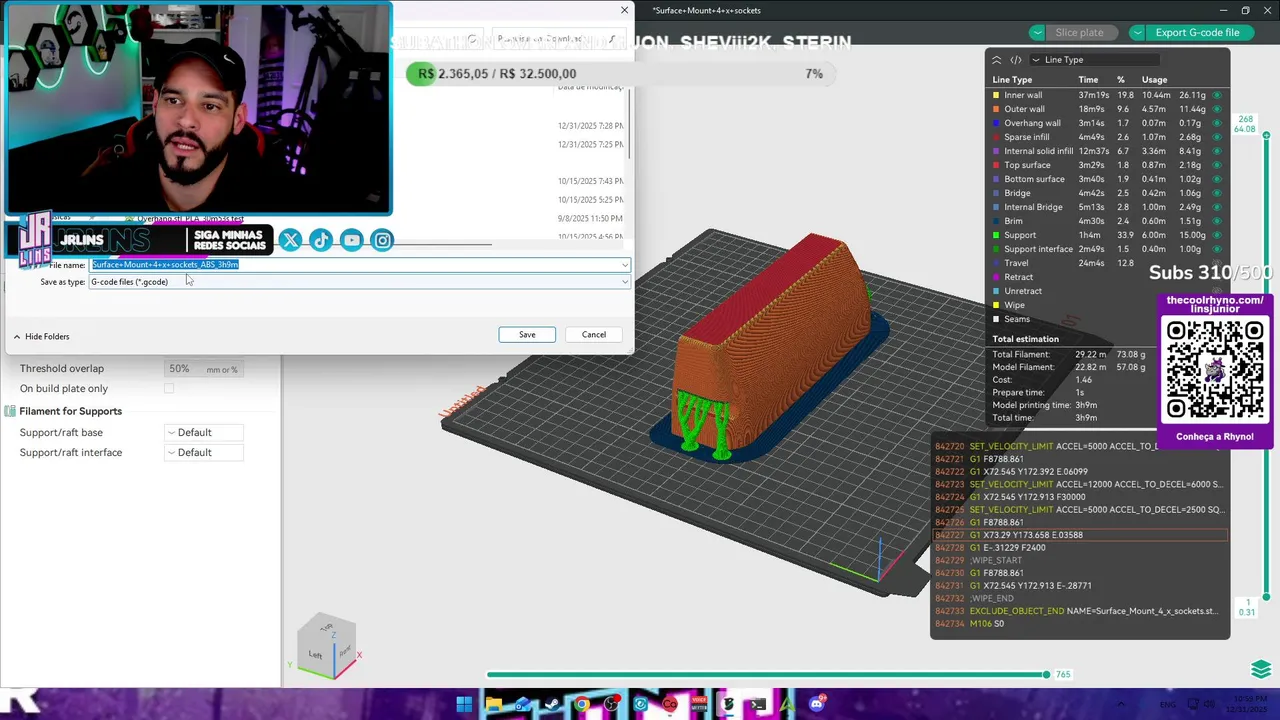The height and width of the screenshot is (720, 1280).
Task: Hide Internal solid infill lines
Action: coord(1217,151)
